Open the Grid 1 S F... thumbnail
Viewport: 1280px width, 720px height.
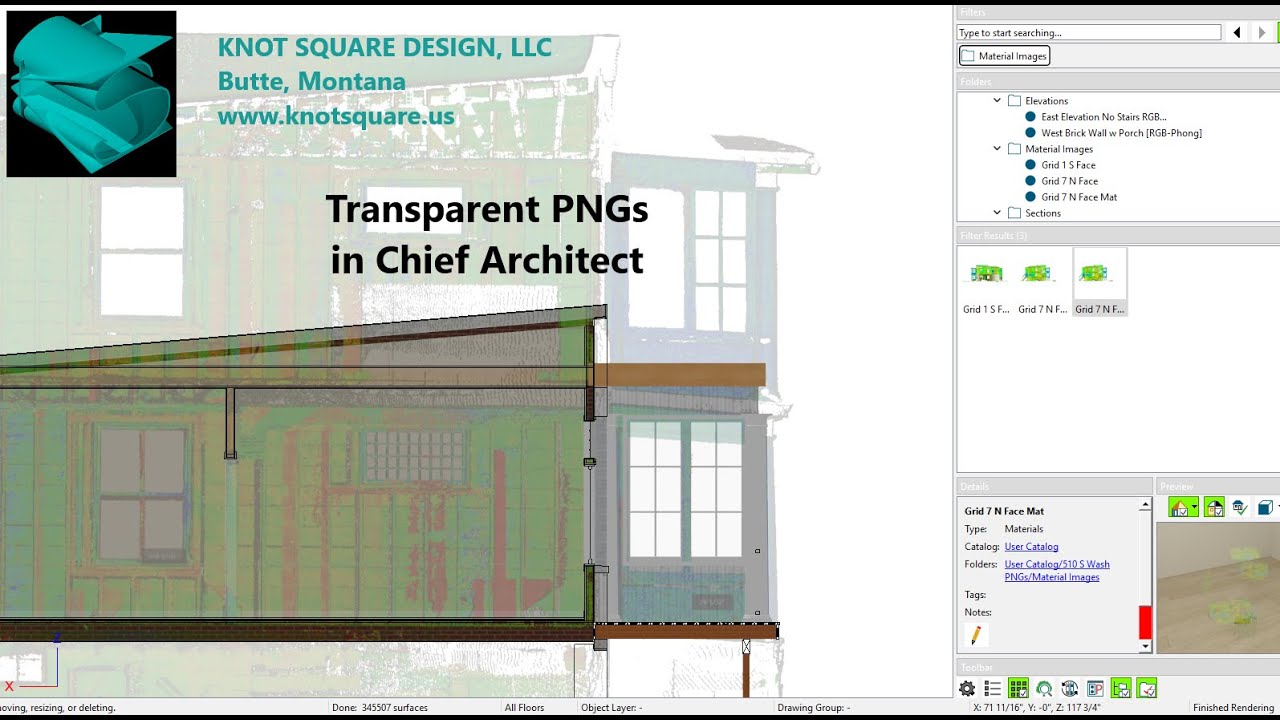[987, 283]
